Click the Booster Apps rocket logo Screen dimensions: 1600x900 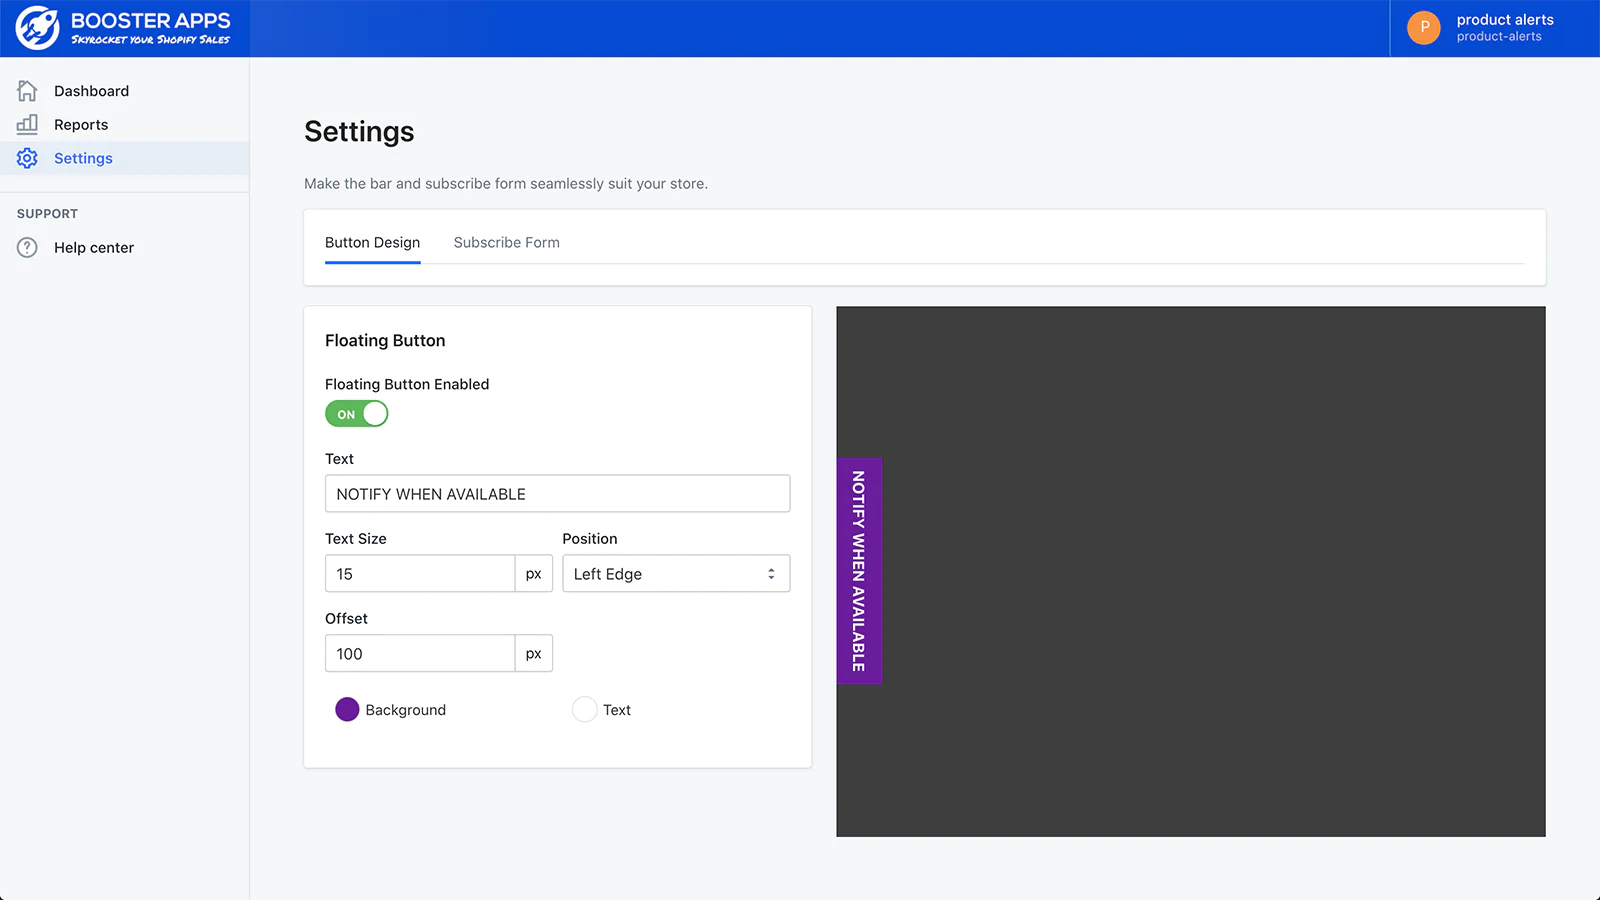(x=38, y=28)
